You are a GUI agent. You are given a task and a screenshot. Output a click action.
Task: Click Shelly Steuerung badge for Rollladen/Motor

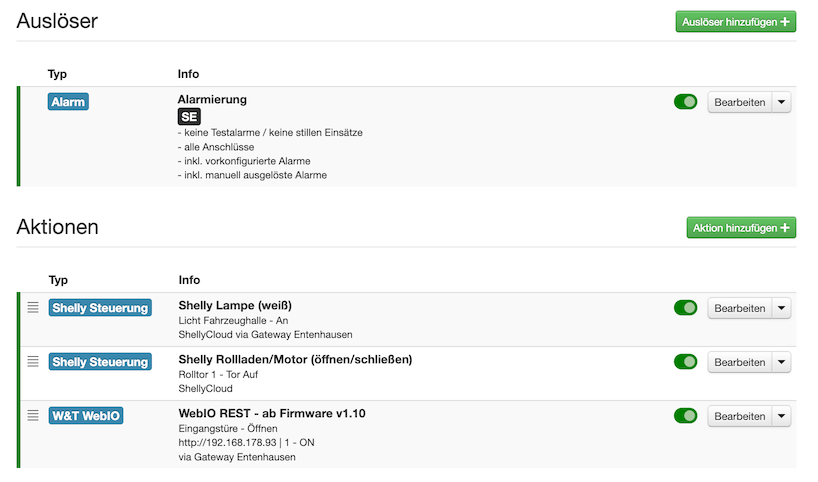(x=100, y=361)
